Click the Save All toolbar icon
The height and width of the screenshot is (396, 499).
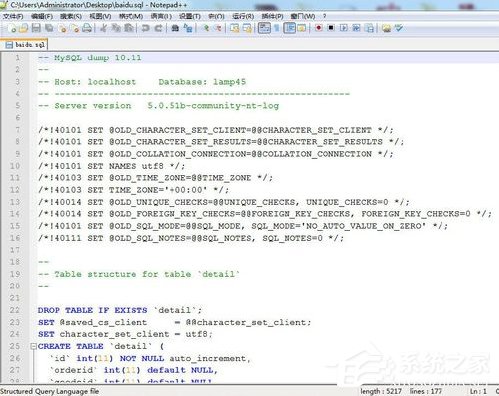coord(49,28)
